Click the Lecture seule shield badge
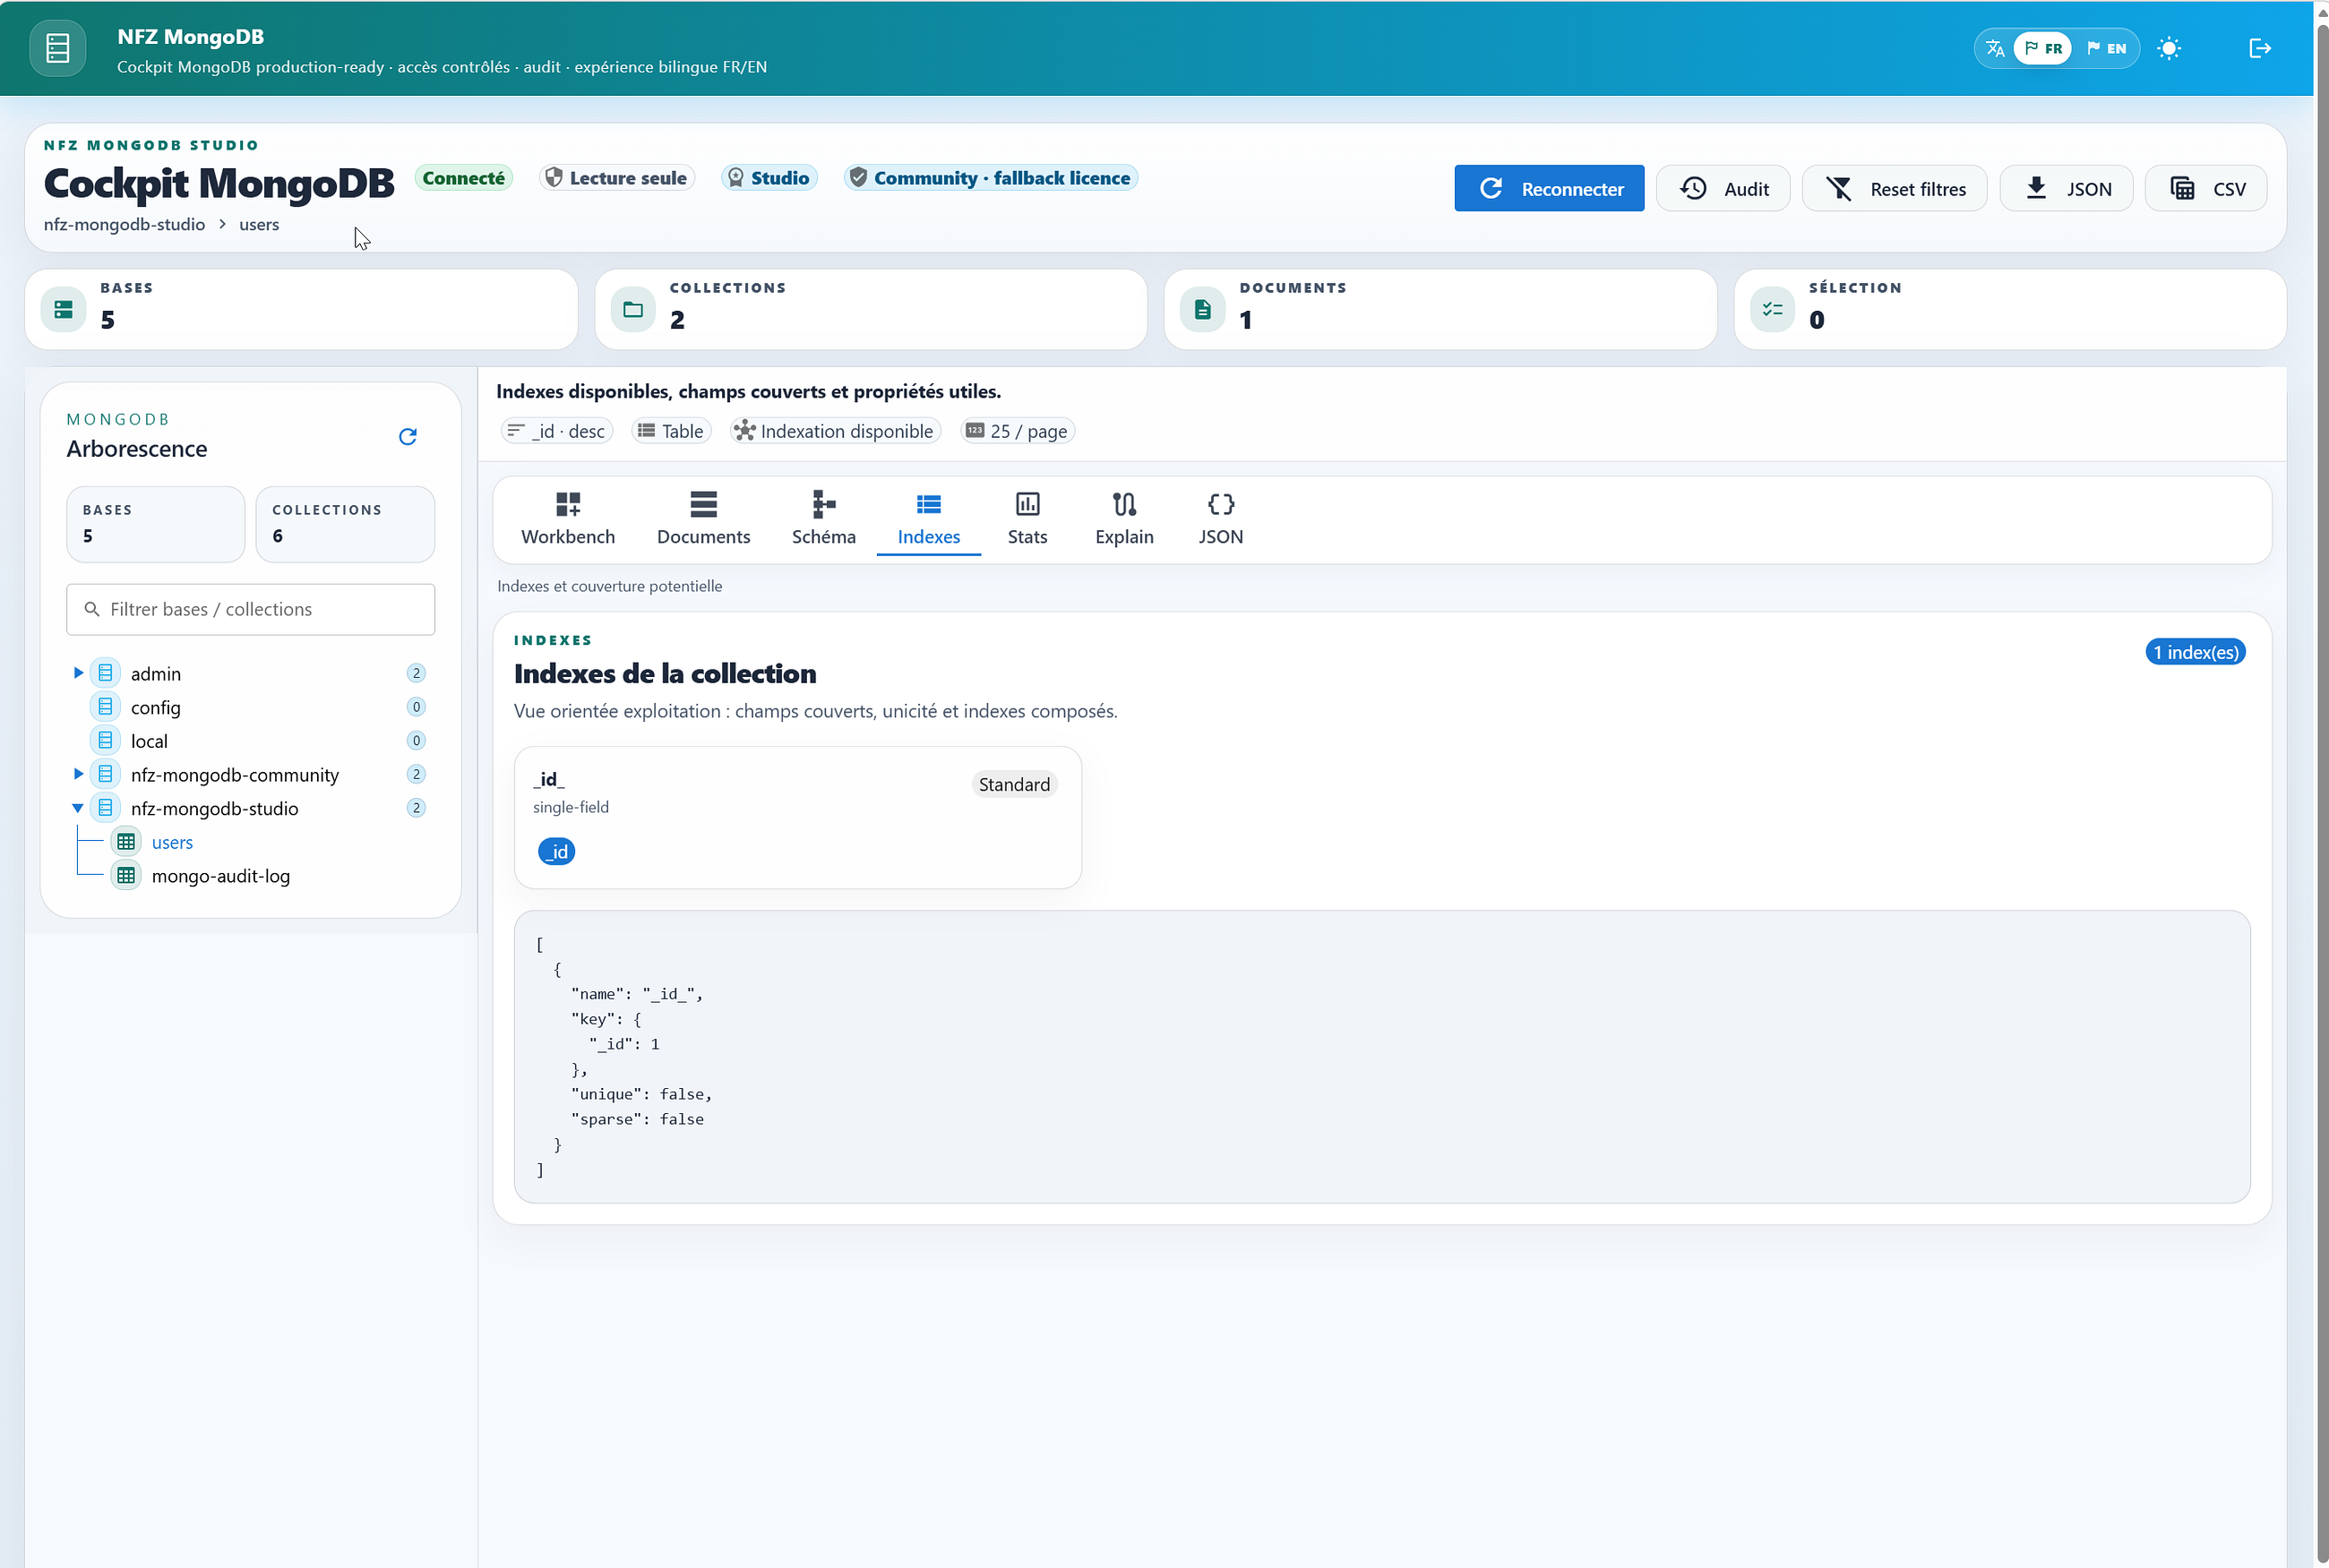The height and width of the screenshot is (1568, 2329). (x=616, y=178)
